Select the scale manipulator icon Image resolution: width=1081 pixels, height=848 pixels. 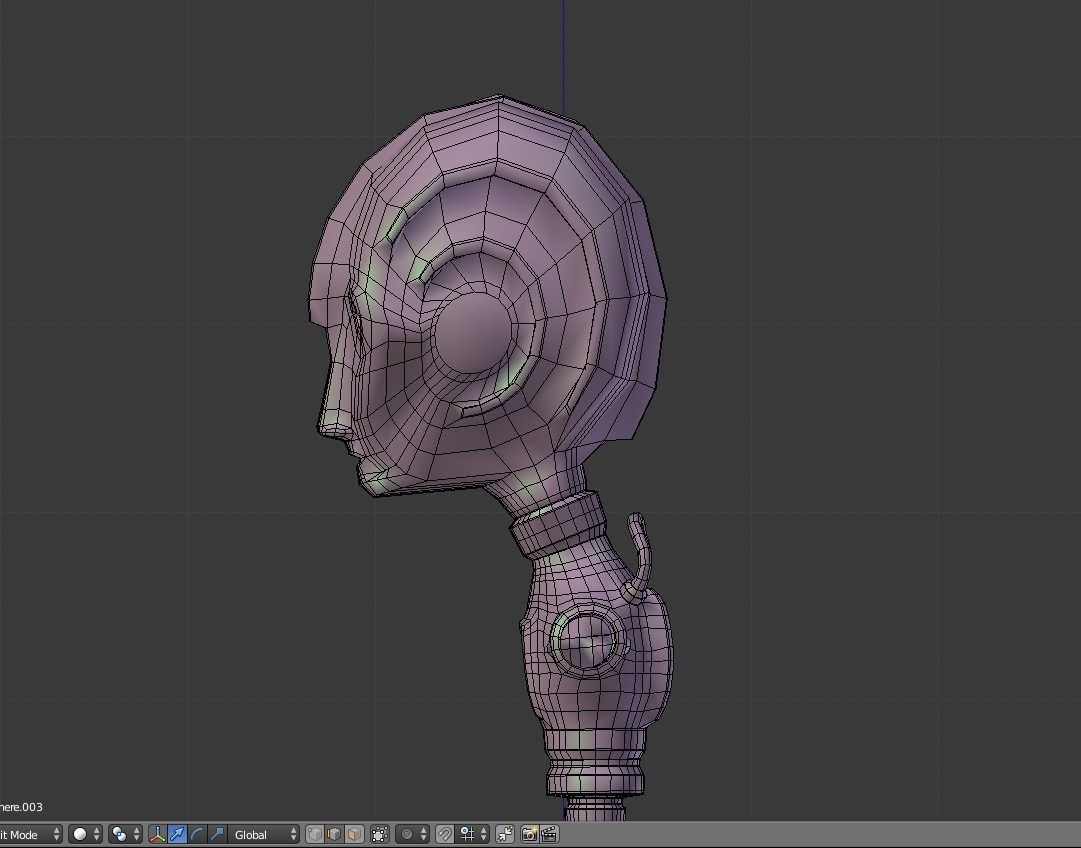tap(215, 833)
